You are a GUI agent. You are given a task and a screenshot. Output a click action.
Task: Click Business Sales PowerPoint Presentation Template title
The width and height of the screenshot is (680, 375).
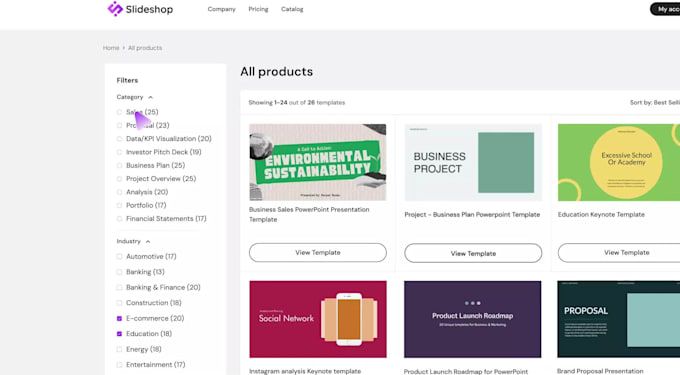[309, 215]
